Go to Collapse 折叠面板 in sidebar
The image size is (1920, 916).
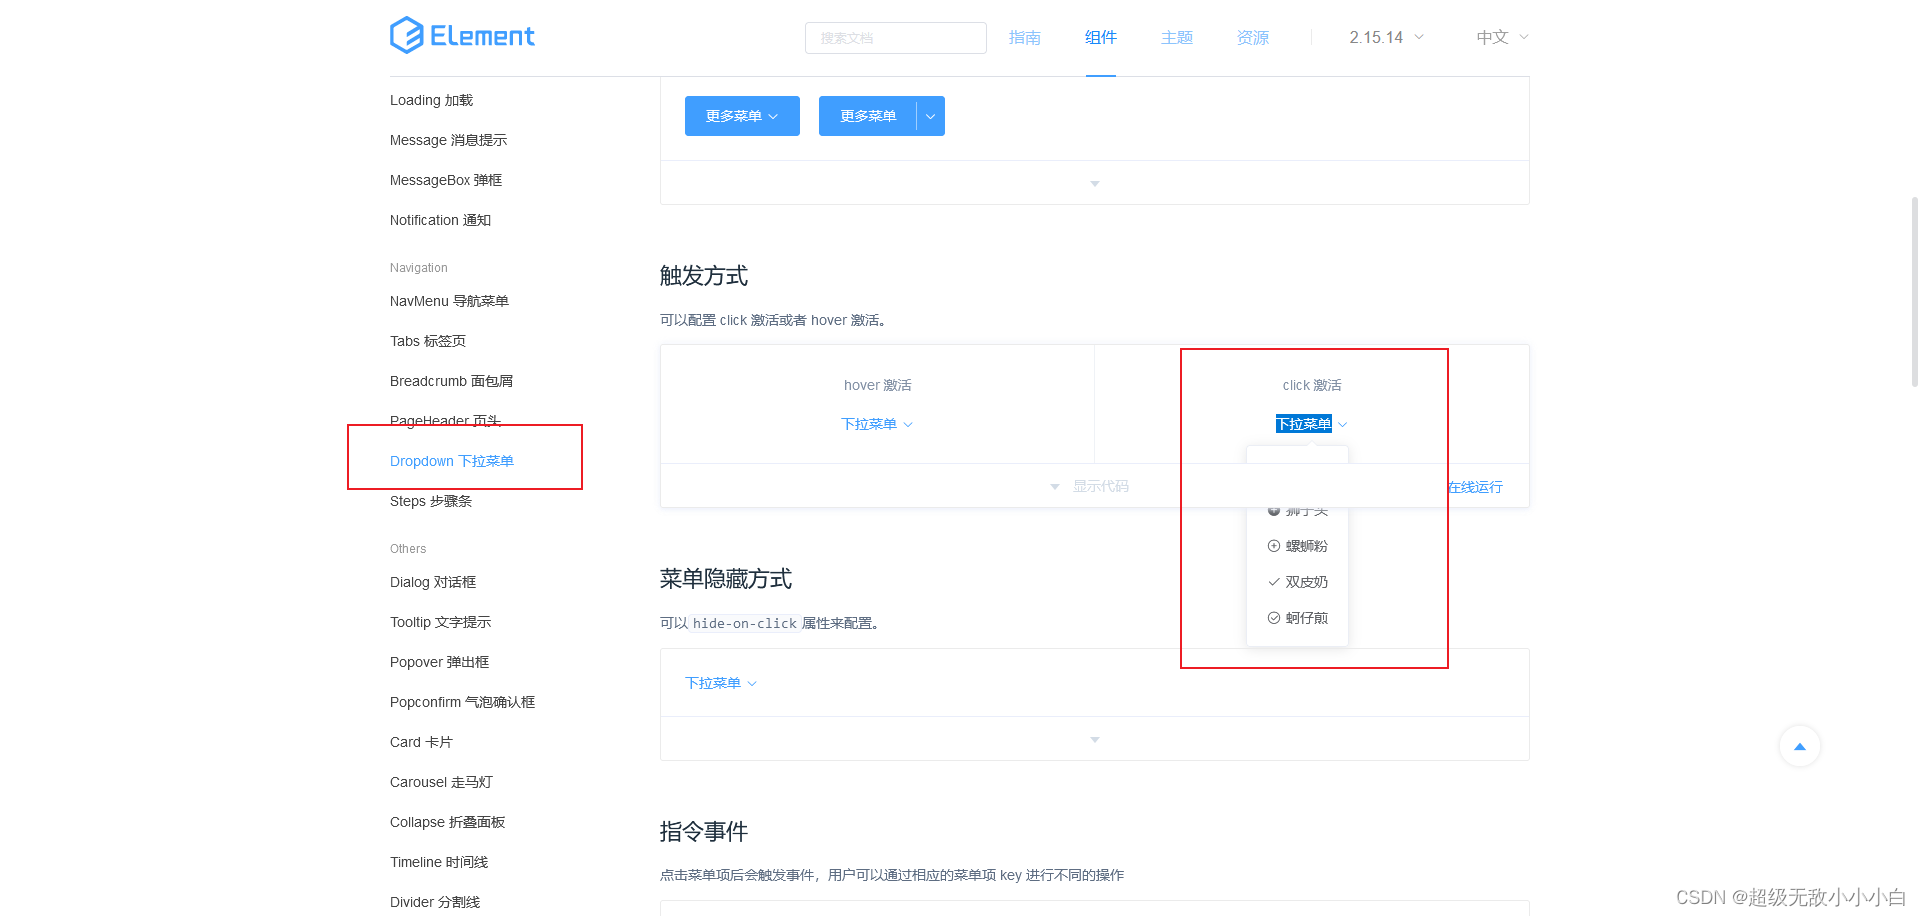(447, 822)
